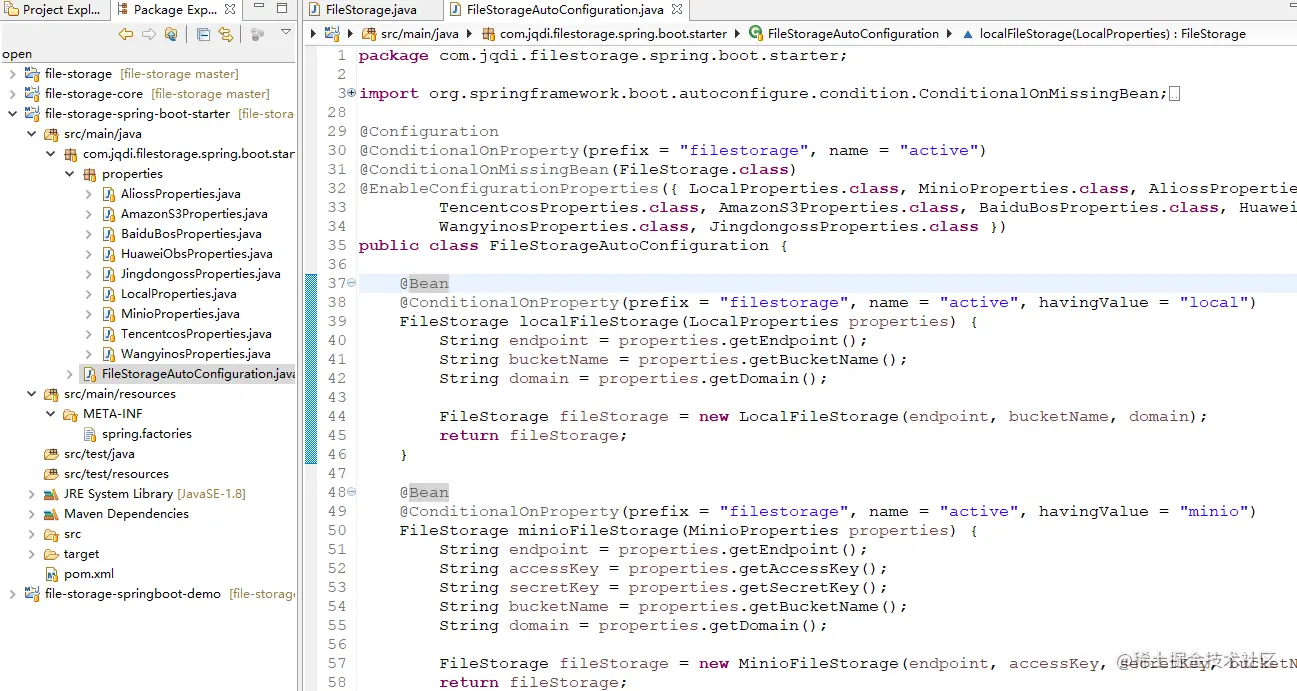Click the META-INF folder icon
The height and width of the screenshot is (691, 1297).
pyautogui.click(x=70, y=414)
